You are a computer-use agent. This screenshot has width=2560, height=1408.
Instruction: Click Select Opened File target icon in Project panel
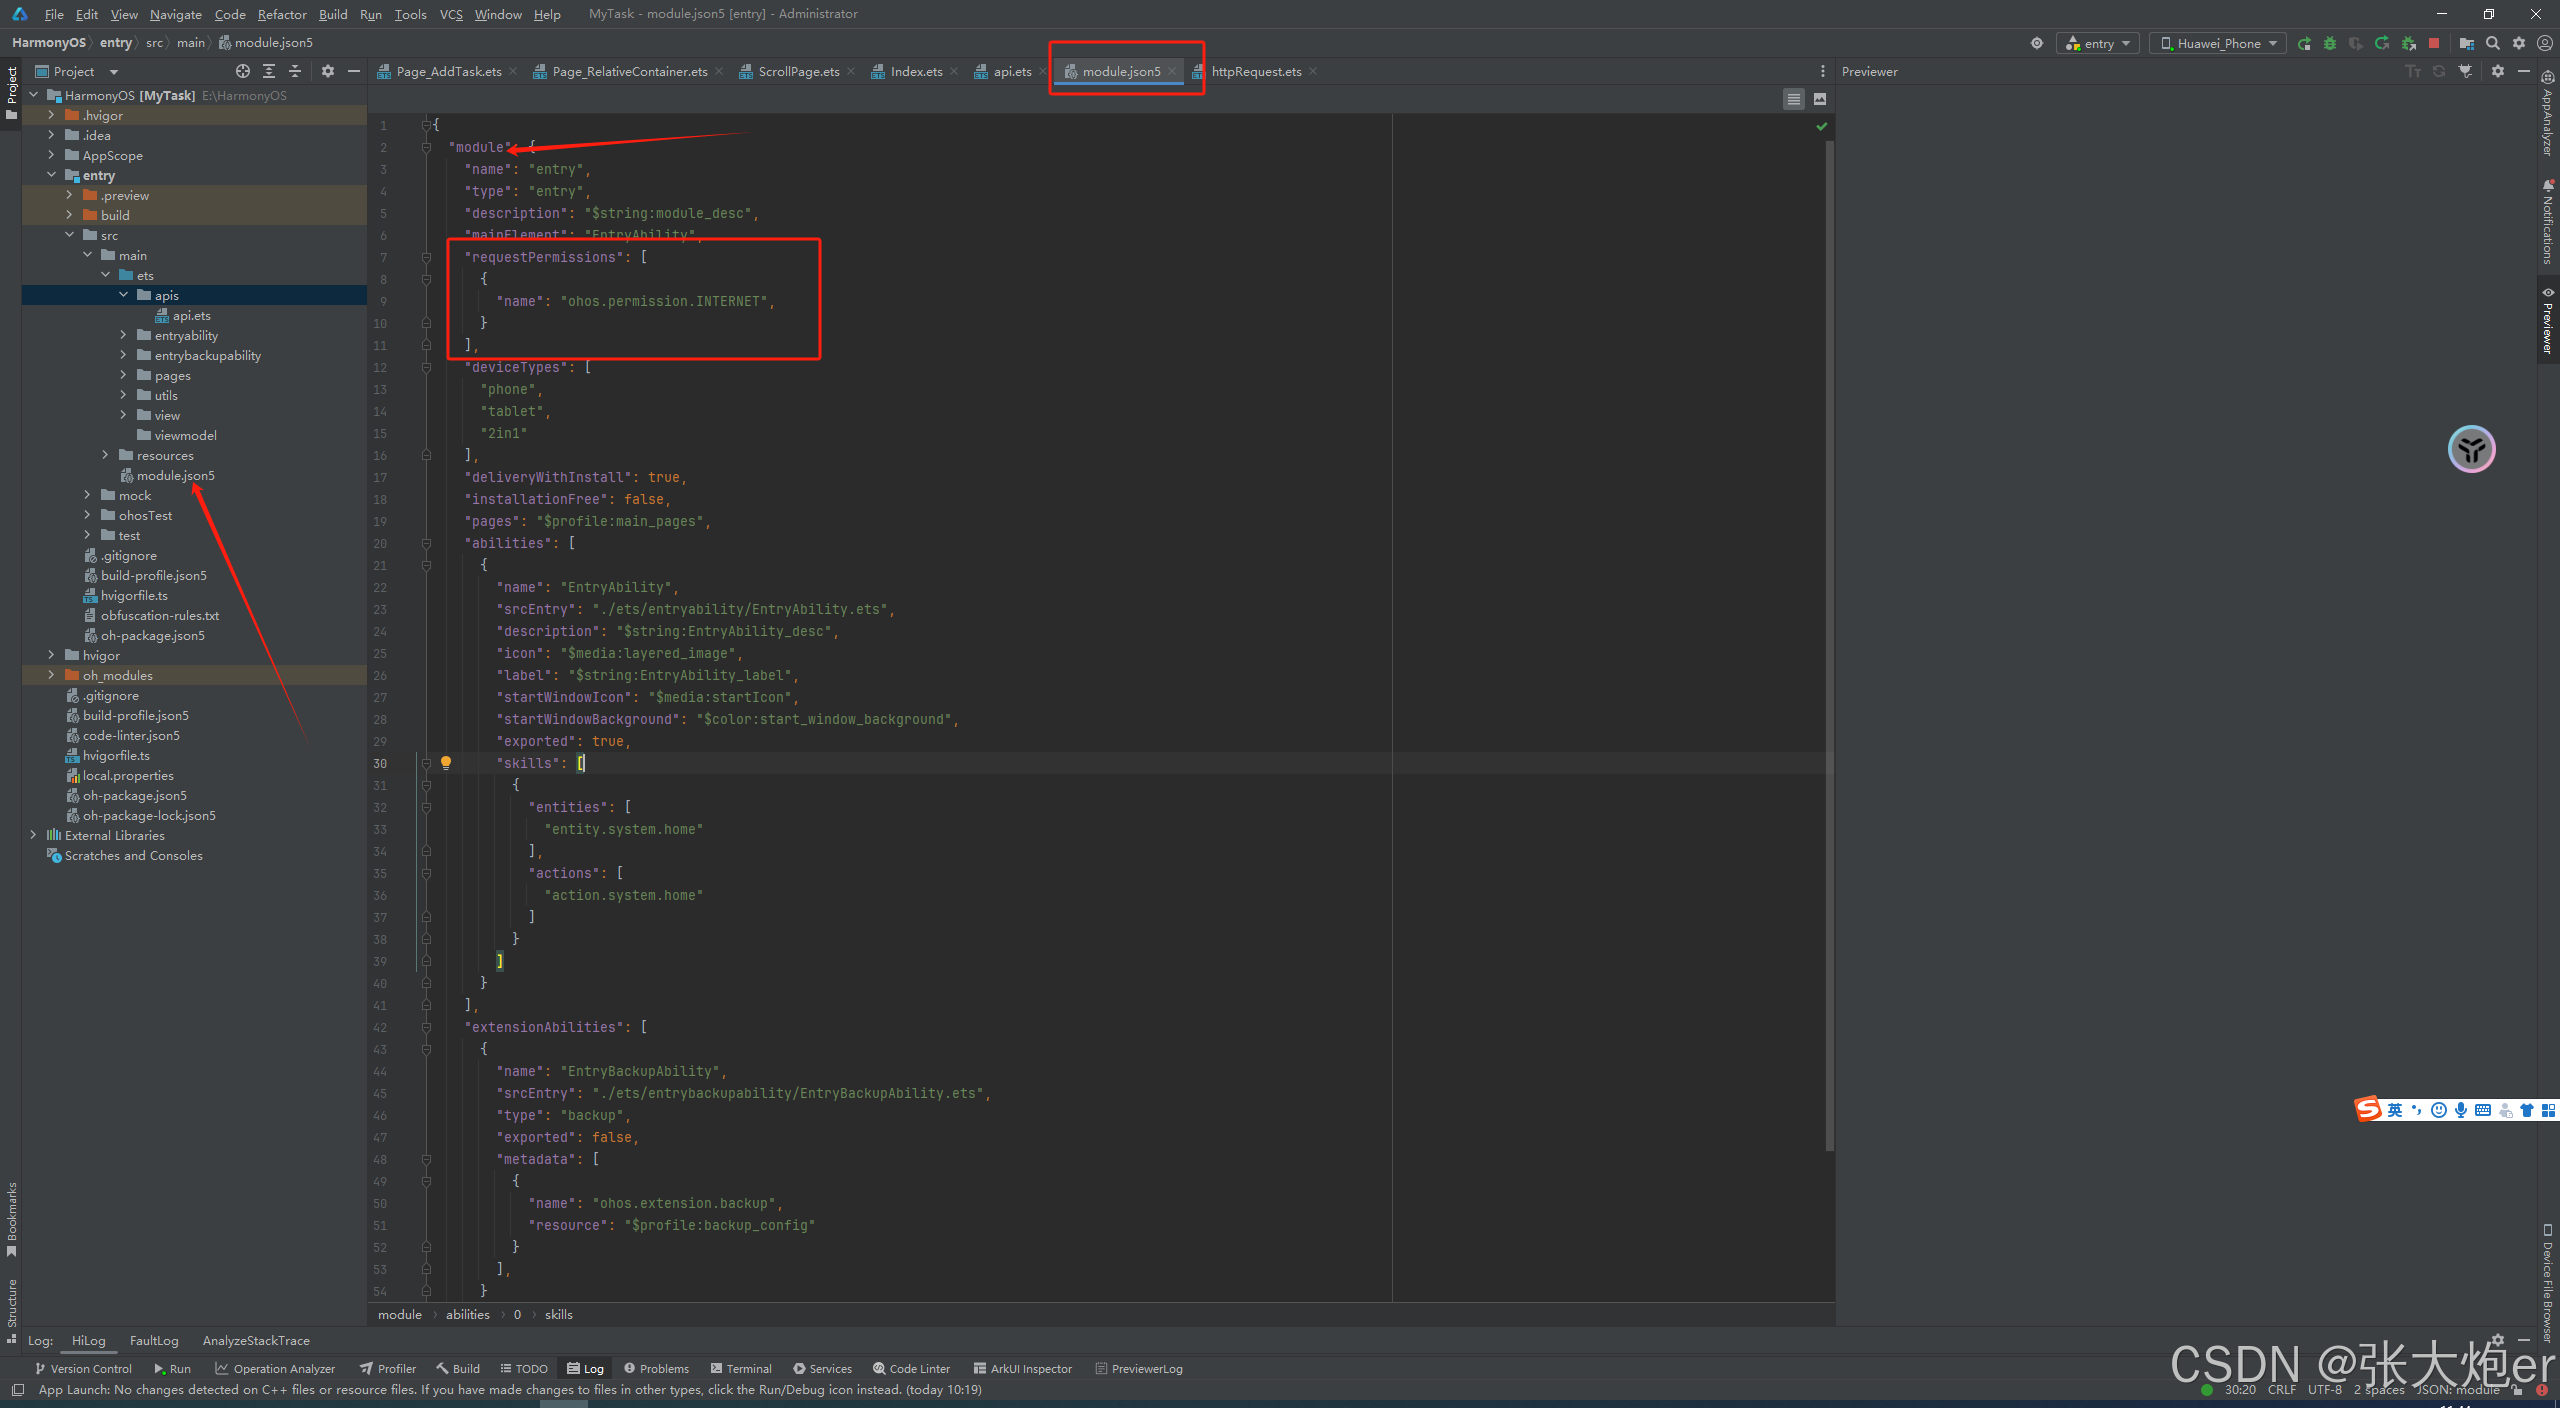tap(243, 71)
